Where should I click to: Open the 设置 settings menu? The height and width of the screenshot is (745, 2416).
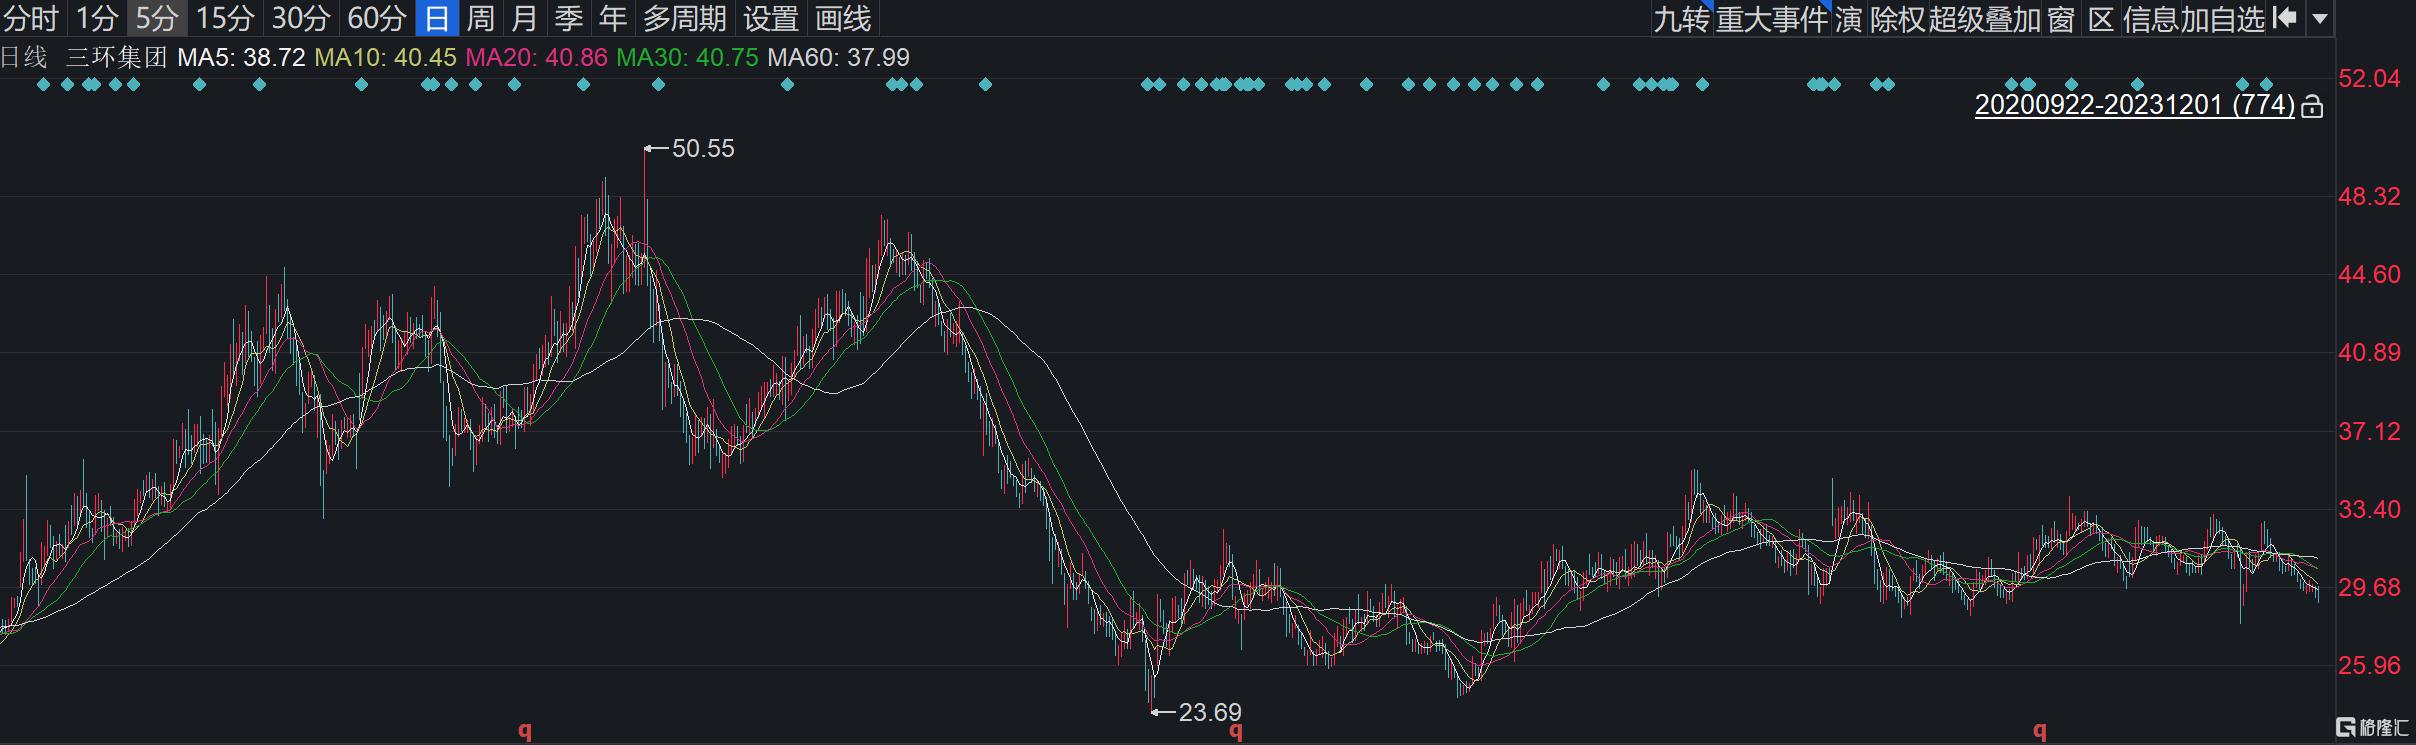771,18
